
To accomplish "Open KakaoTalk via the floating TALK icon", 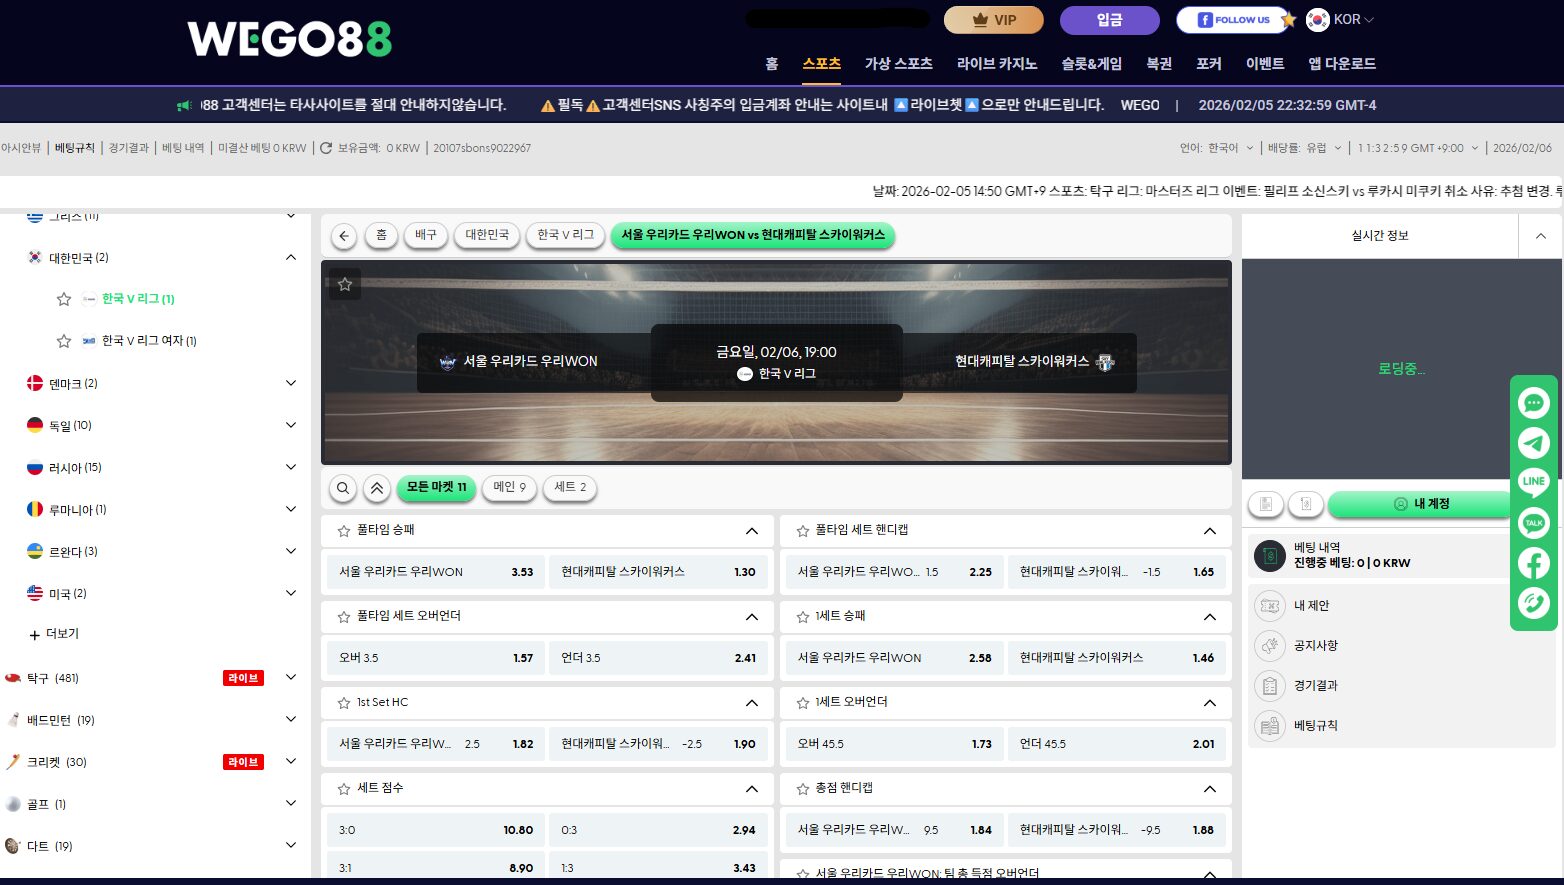I will [1533, 523].
